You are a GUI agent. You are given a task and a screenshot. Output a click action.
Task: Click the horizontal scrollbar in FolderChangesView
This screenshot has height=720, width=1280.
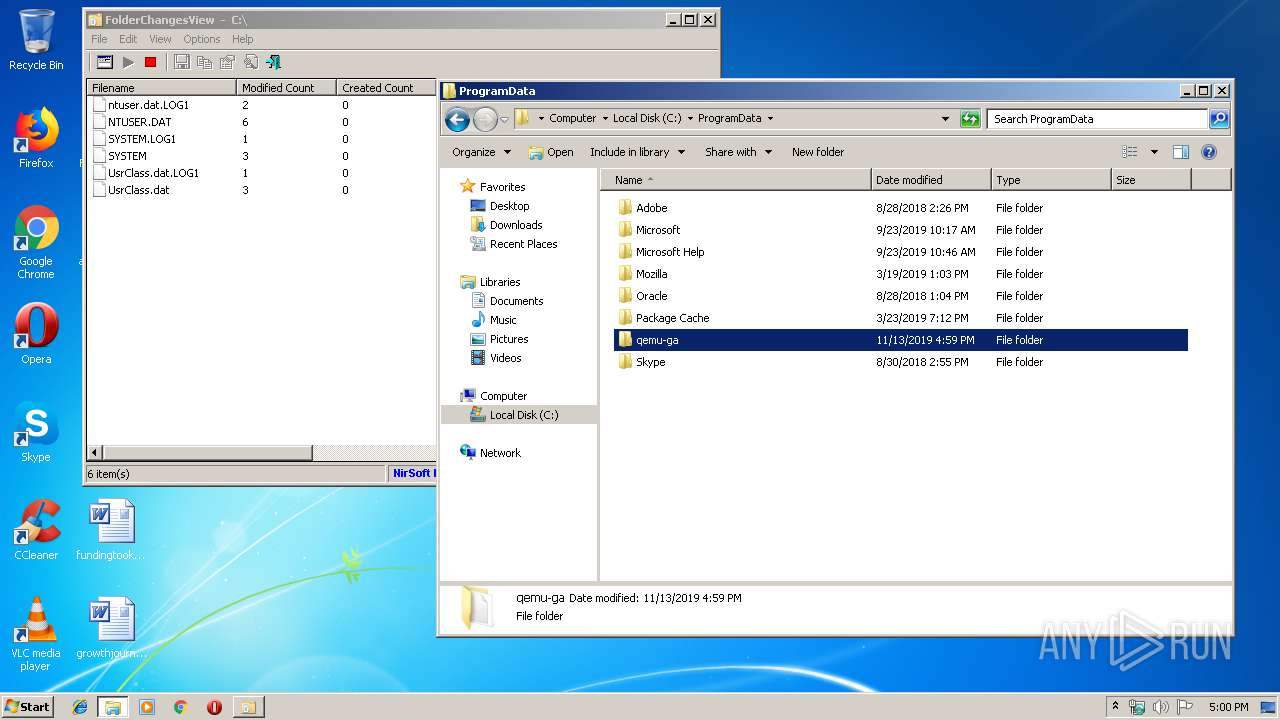[207, 453]
